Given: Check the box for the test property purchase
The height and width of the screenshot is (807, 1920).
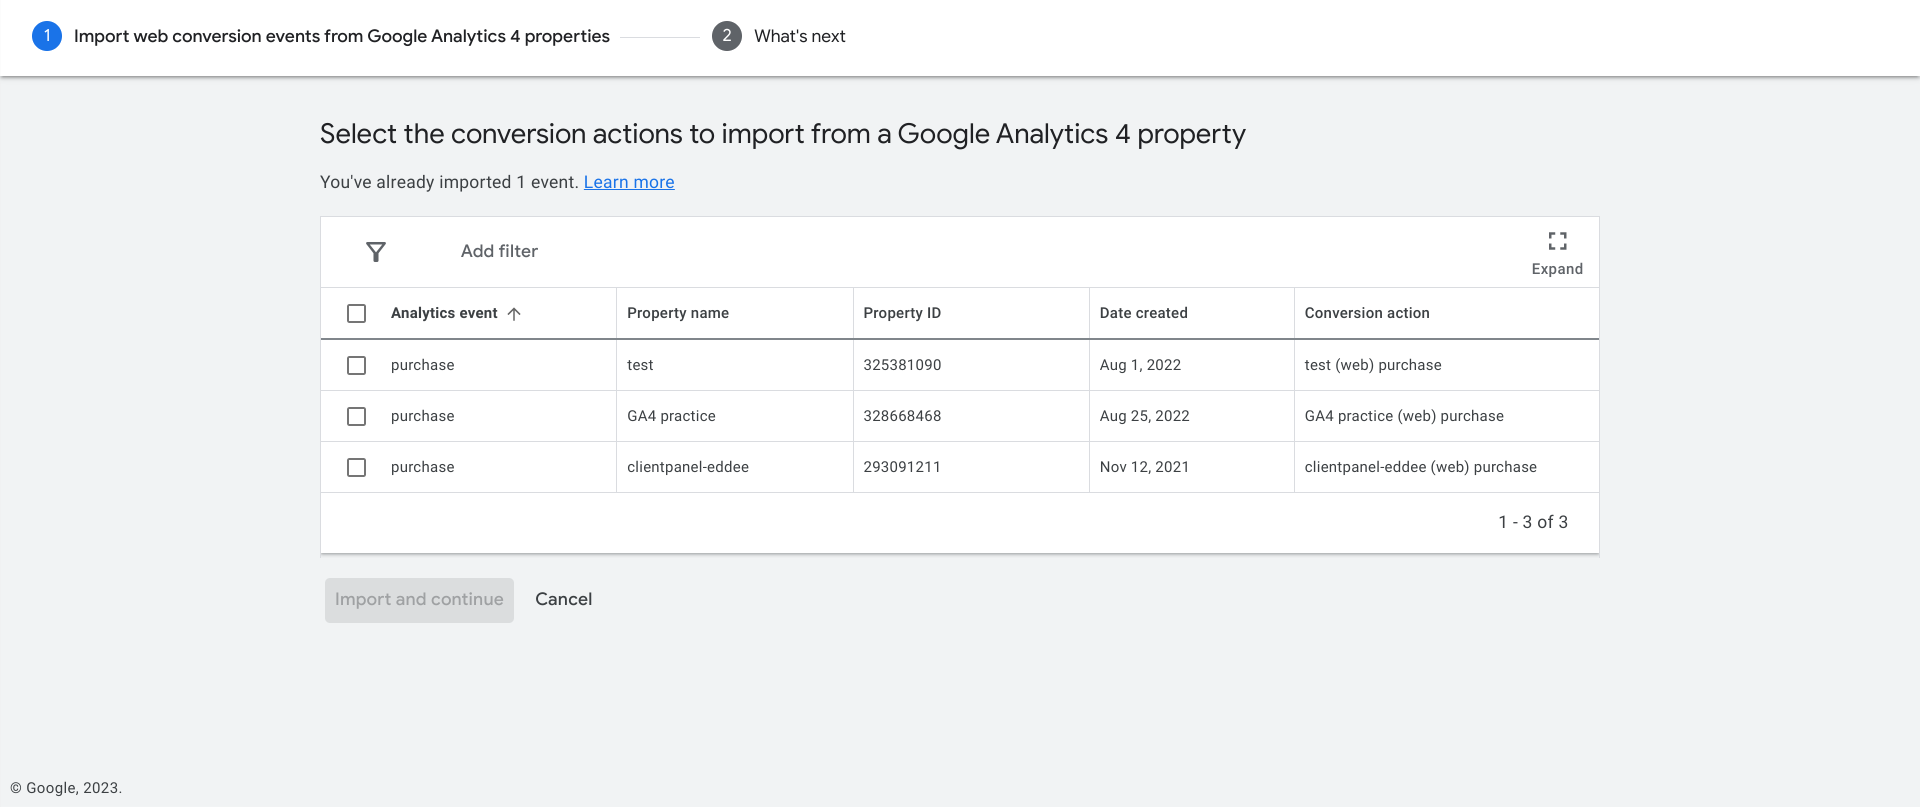Looking at the screenshot, I should pyautogui.click(x=356, y=366).
